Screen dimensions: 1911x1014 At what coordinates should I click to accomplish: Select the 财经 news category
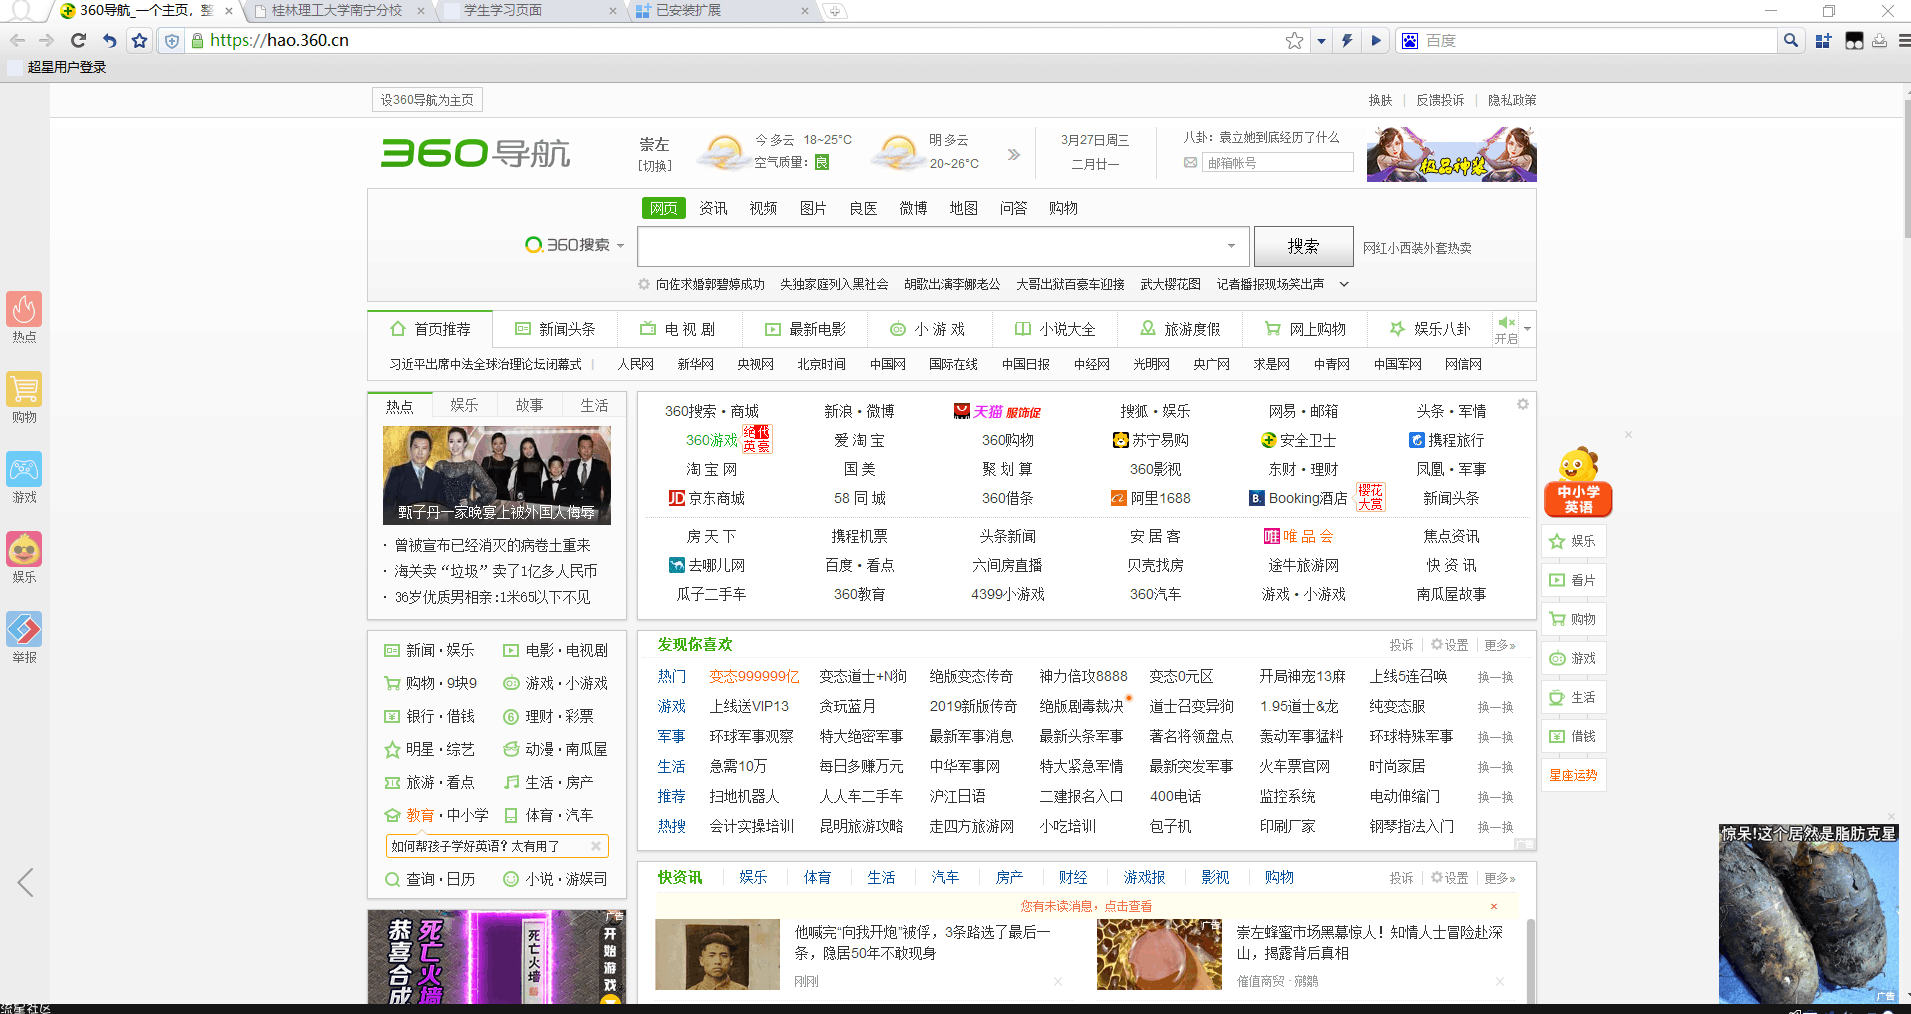[x=1073, y=877]
